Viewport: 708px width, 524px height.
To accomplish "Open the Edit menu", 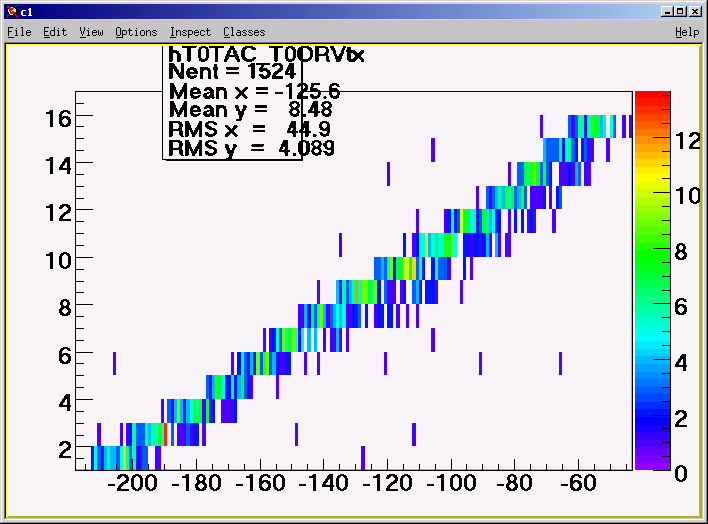I will [55, 32].
